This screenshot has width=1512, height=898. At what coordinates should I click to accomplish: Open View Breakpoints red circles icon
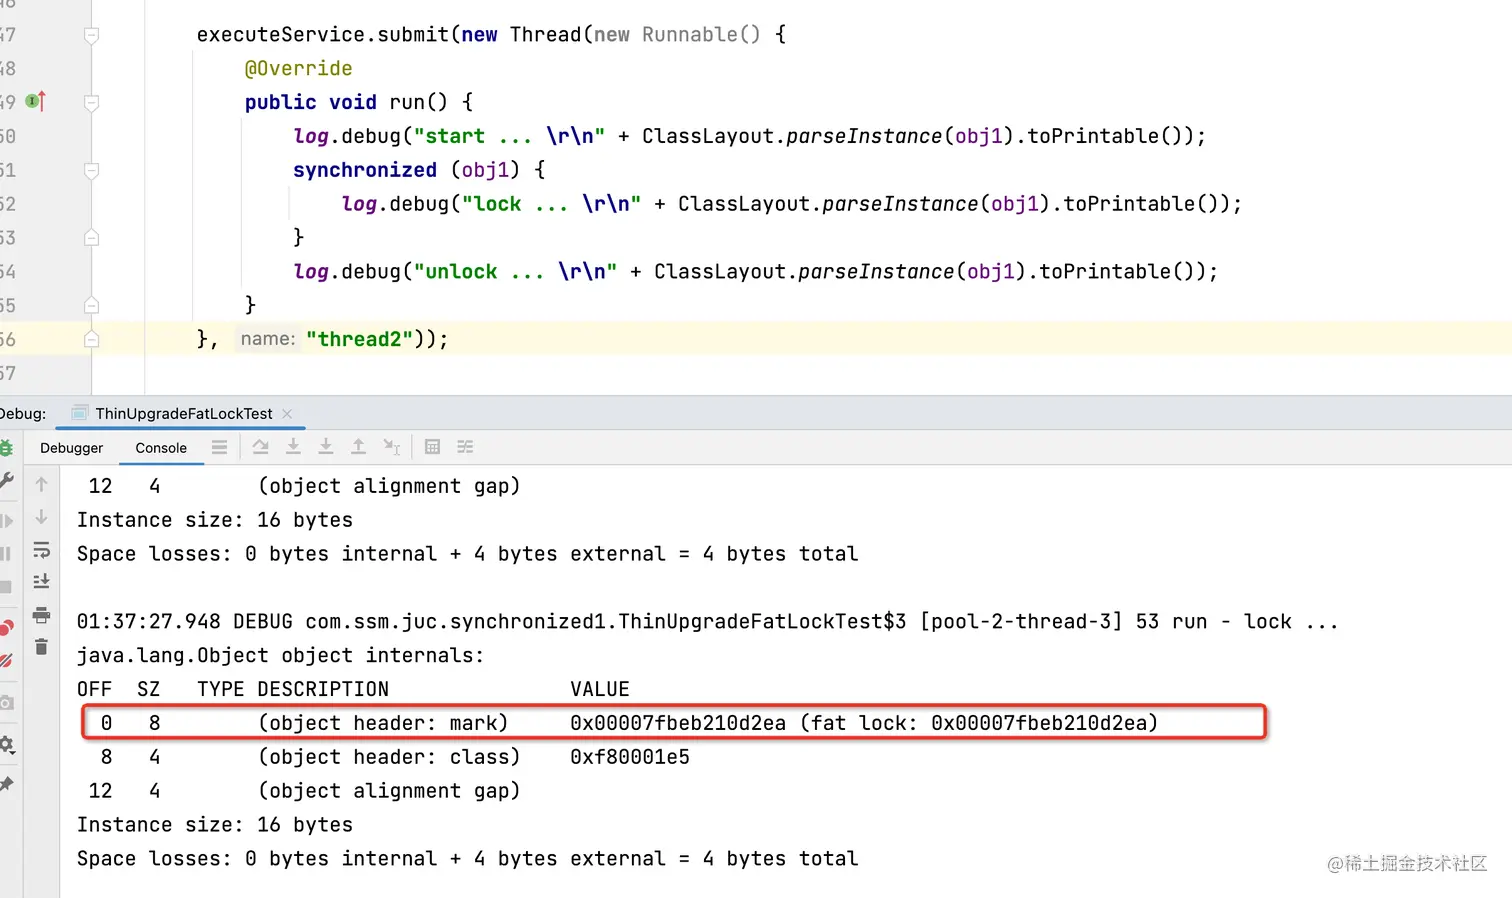coord(6,627)
